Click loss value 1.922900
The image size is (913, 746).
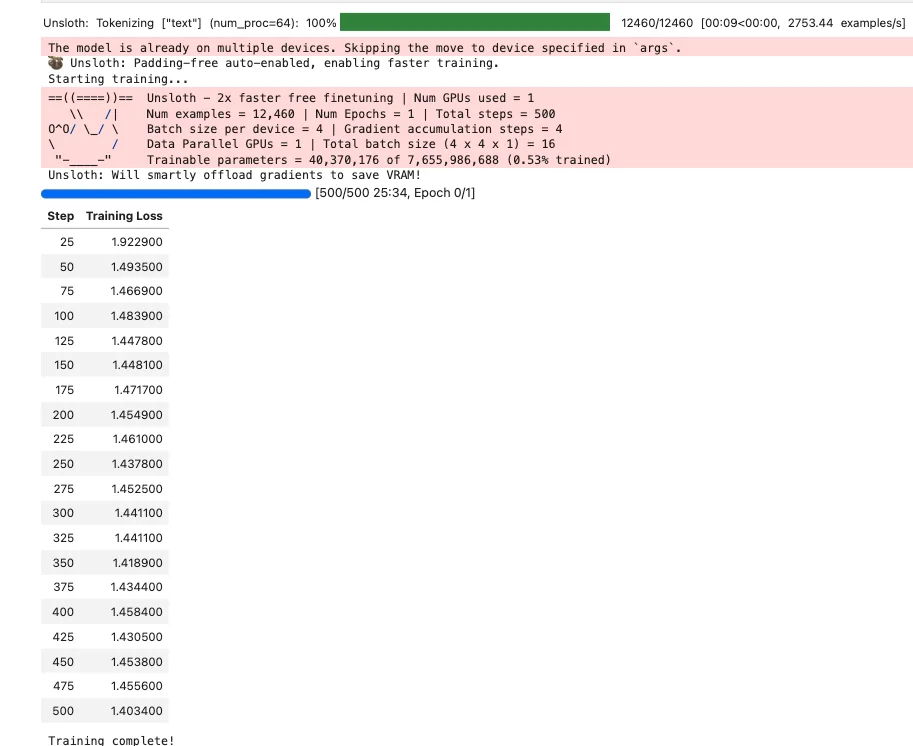point(137,242)
